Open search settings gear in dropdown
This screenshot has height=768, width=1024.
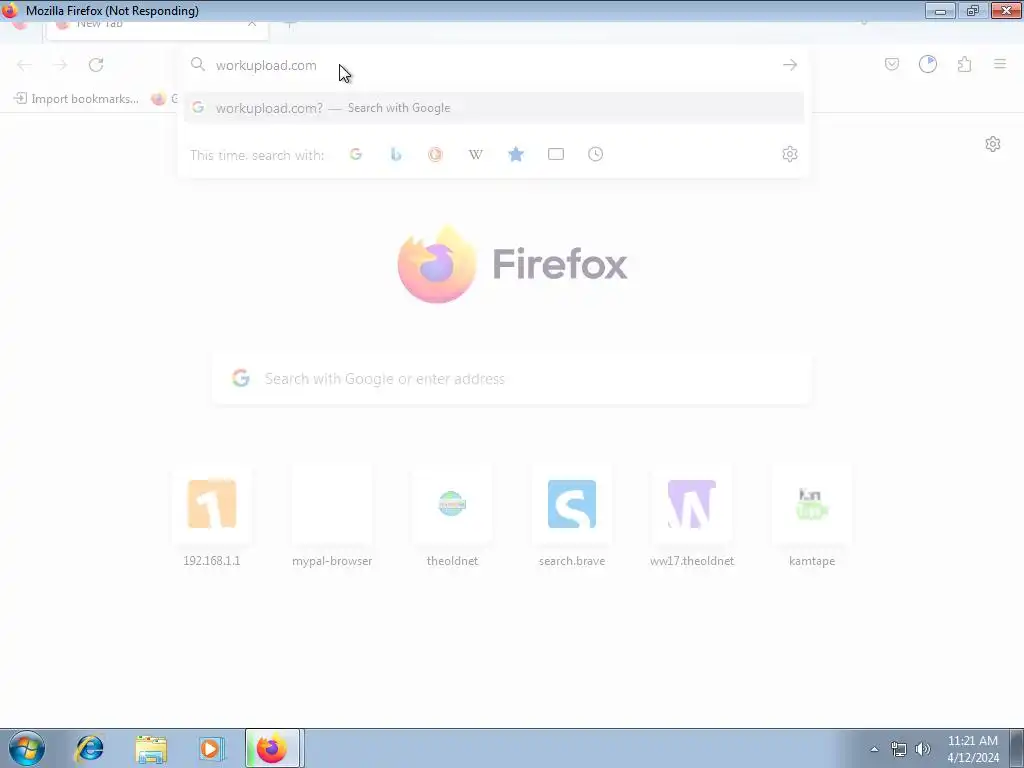[790, 154]
